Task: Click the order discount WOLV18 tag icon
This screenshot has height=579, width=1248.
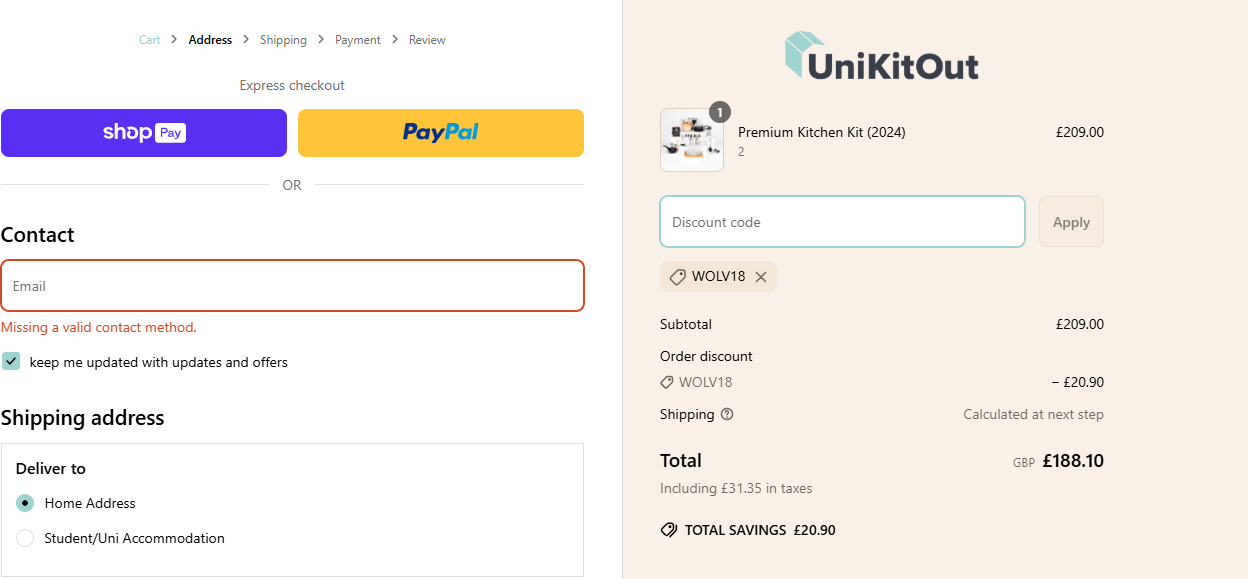Action: 667,382
